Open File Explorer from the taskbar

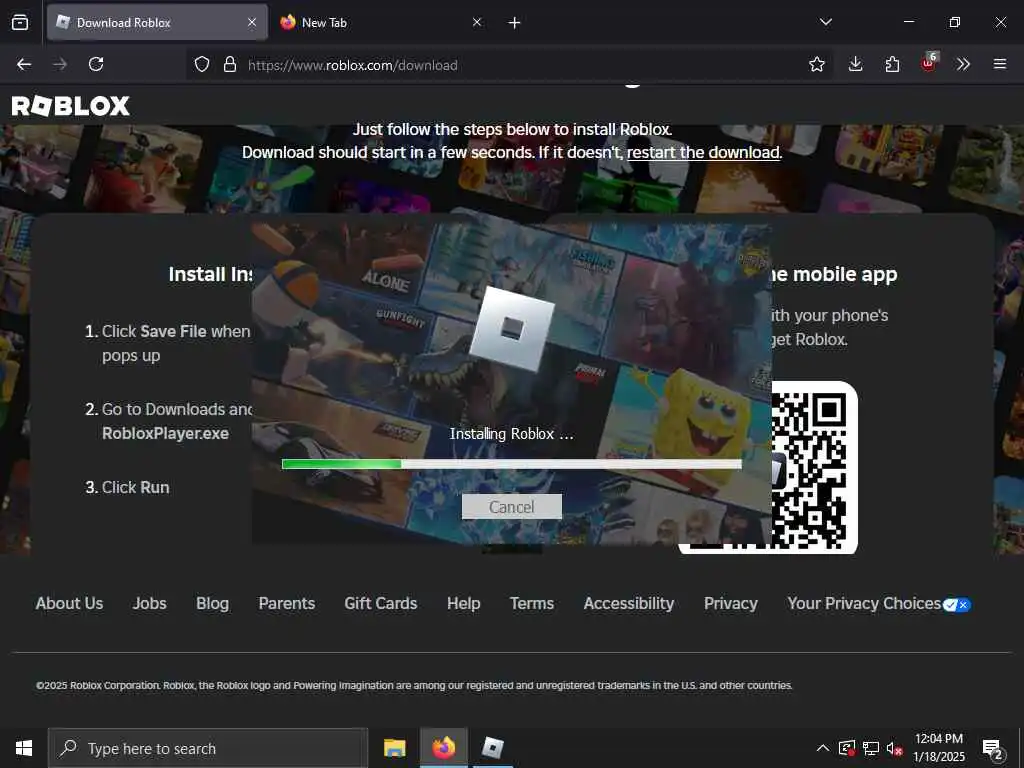coord(394,748)
